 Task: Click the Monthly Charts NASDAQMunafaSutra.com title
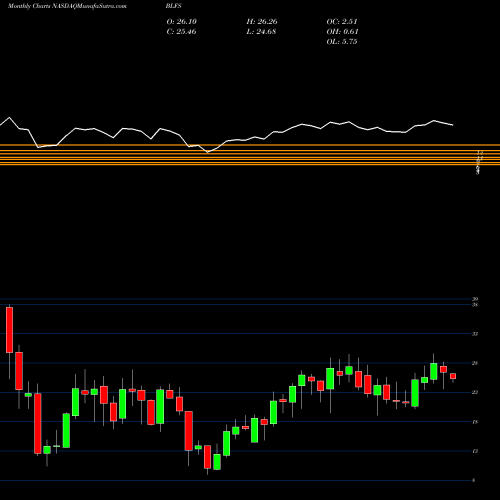coord(67,6)
